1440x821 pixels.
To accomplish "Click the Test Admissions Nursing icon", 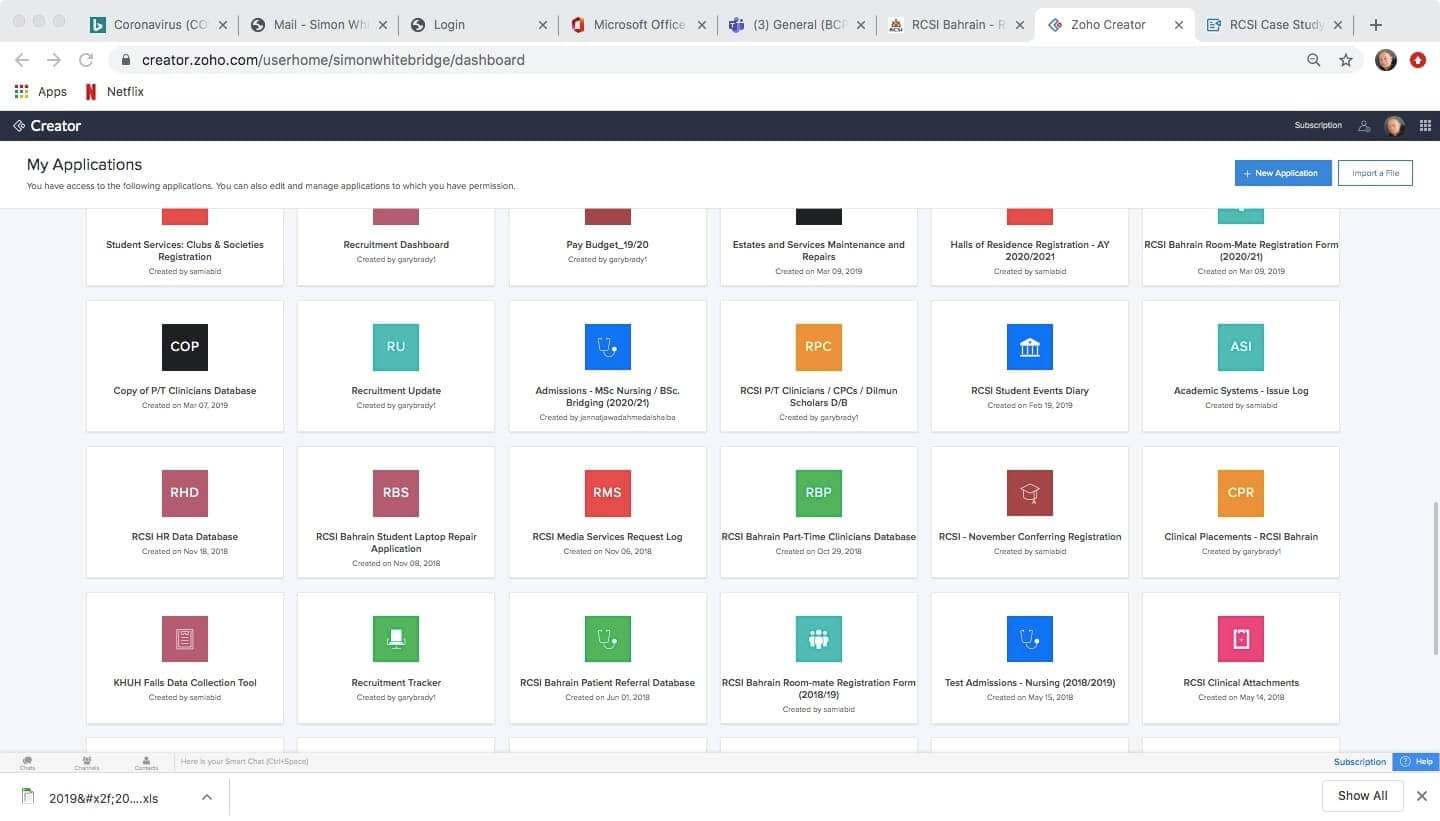I will pyautogui.click(x=1030, y=639).
